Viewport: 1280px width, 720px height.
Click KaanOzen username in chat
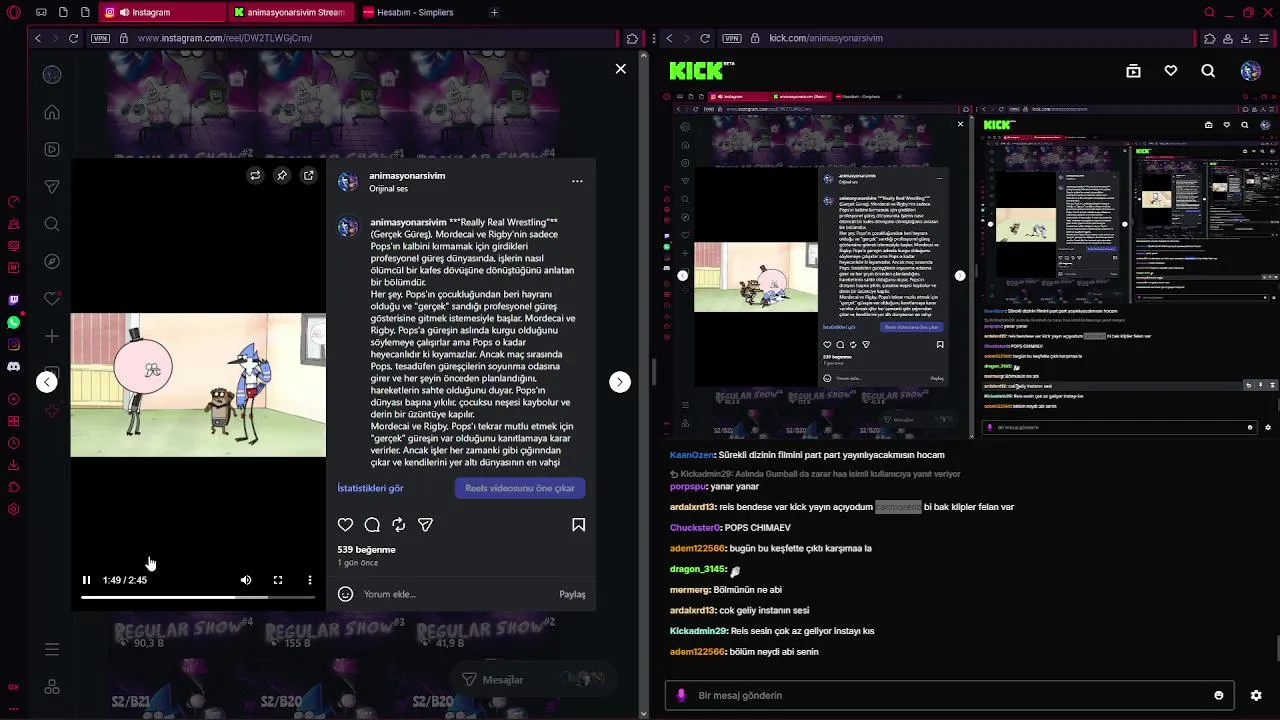[x=692, y=455]
